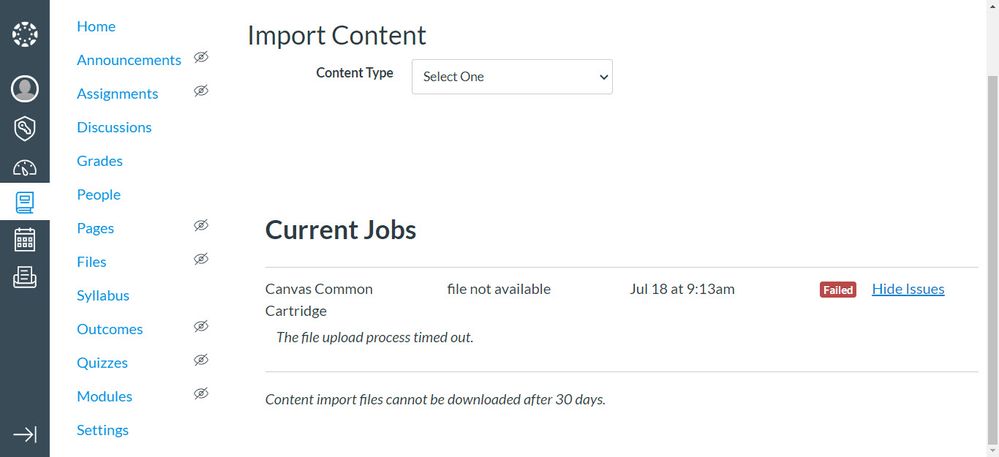Open the Calendar icon in global nav
The height and width of the screenshot is (457, 999).
[x=24, y=240]
